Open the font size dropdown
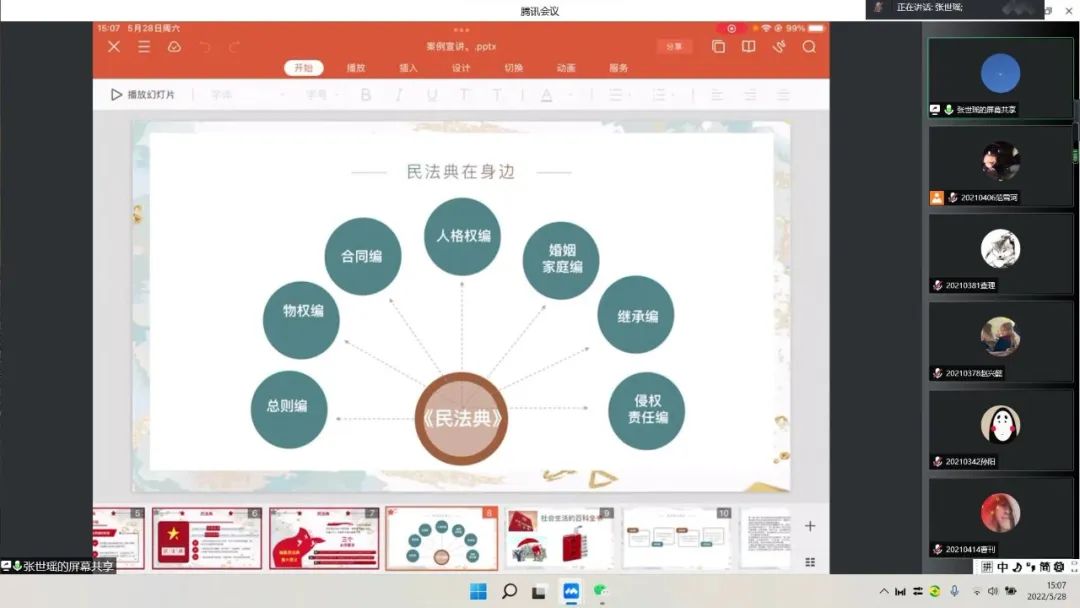Screen dimensions: 1080x608 322,95
